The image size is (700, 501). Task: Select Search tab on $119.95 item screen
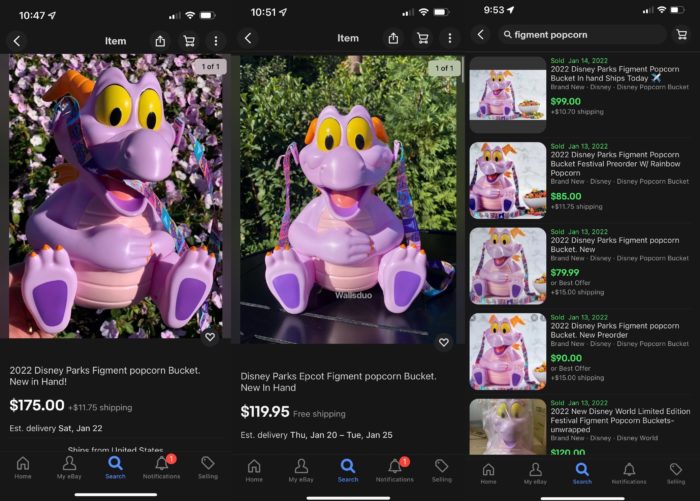pos(348,470)
